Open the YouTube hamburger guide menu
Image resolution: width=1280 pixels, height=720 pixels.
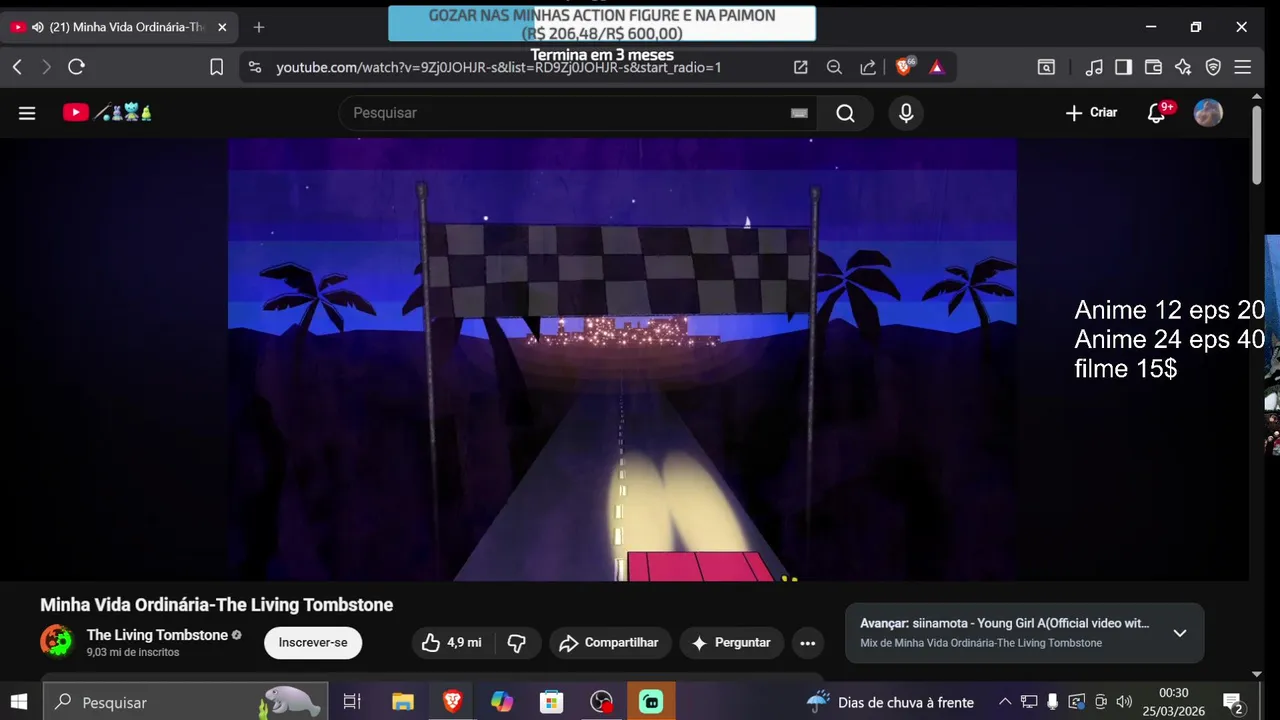(27, 113)
